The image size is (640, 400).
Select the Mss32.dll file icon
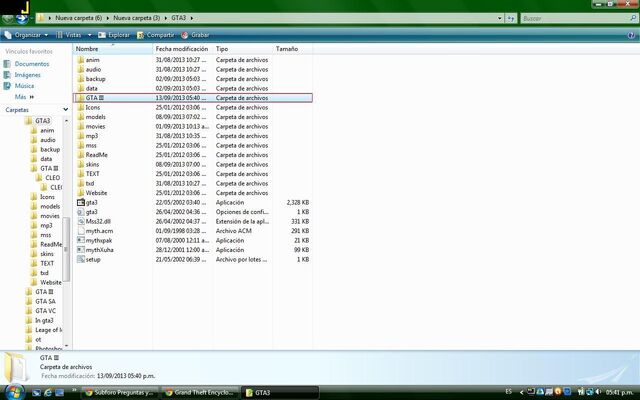80,221
